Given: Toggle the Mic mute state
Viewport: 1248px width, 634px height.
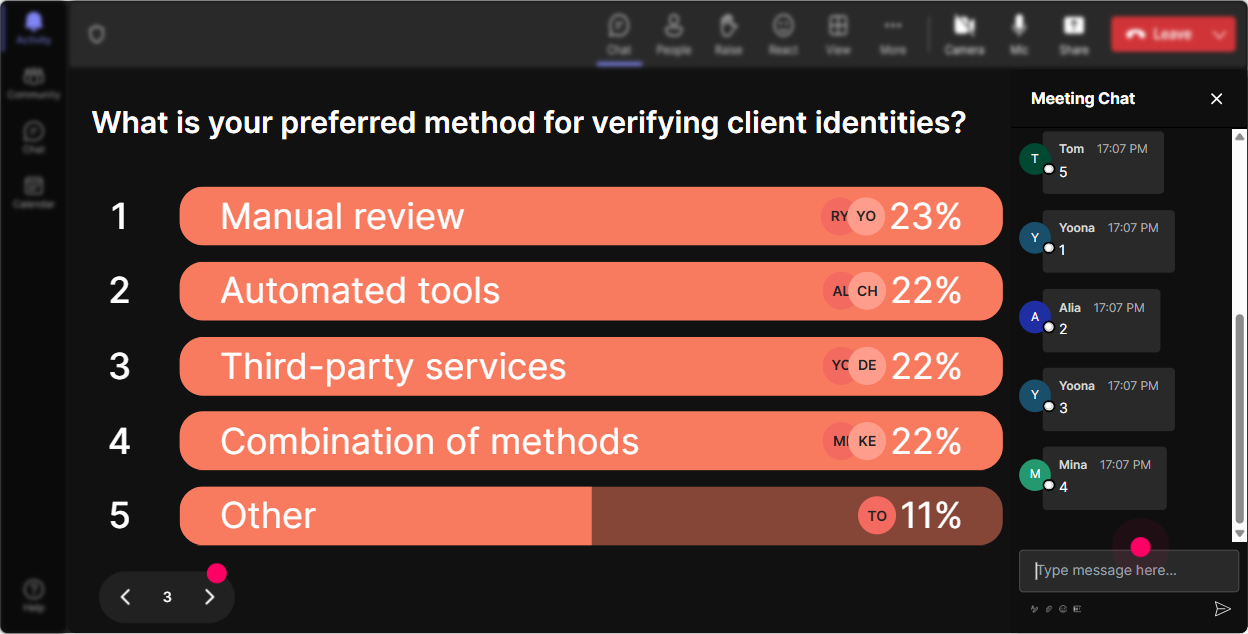Looking at the screenshot, I should pos(1019,34).
